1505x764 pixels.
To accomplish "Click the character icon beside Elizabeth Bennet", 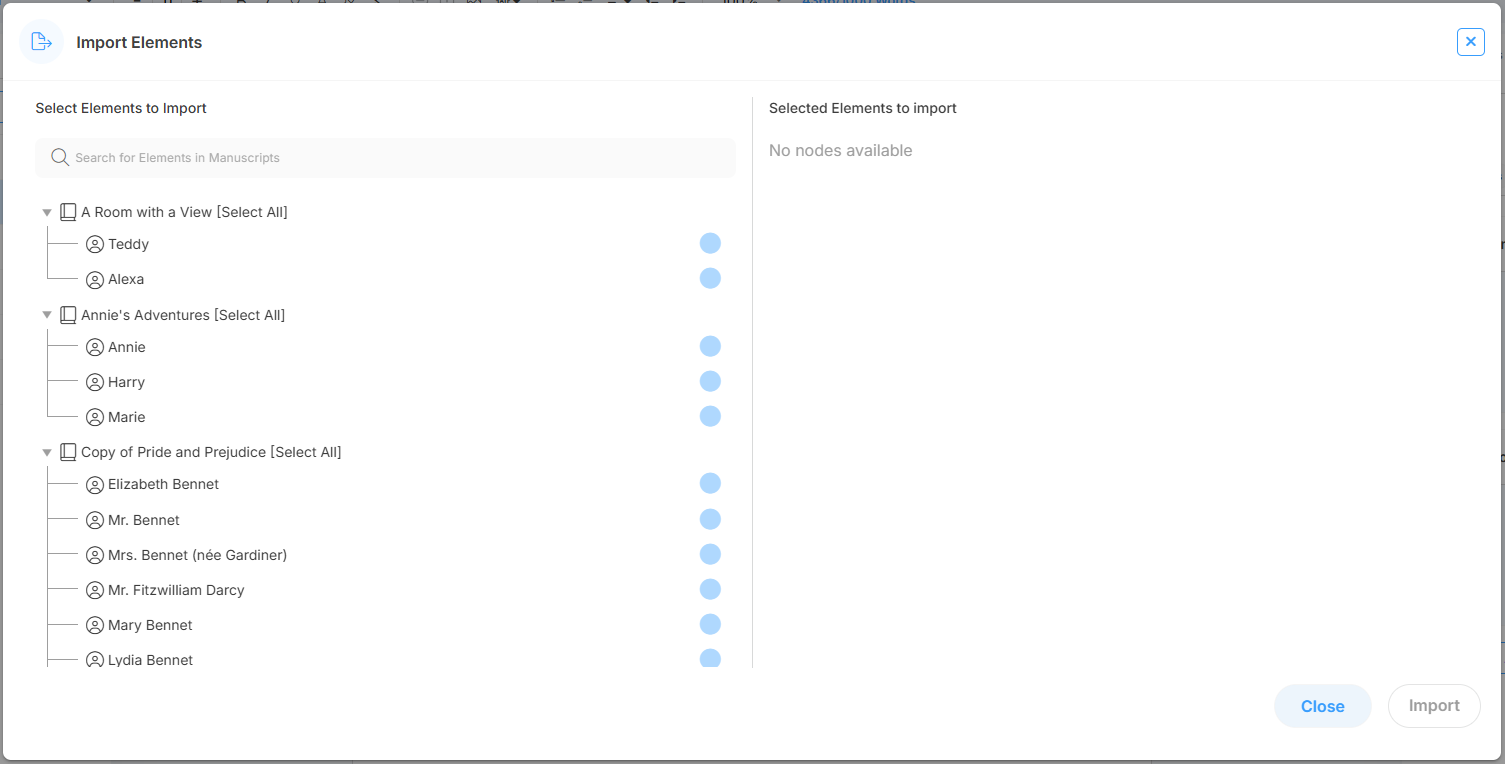I will 95,485.
